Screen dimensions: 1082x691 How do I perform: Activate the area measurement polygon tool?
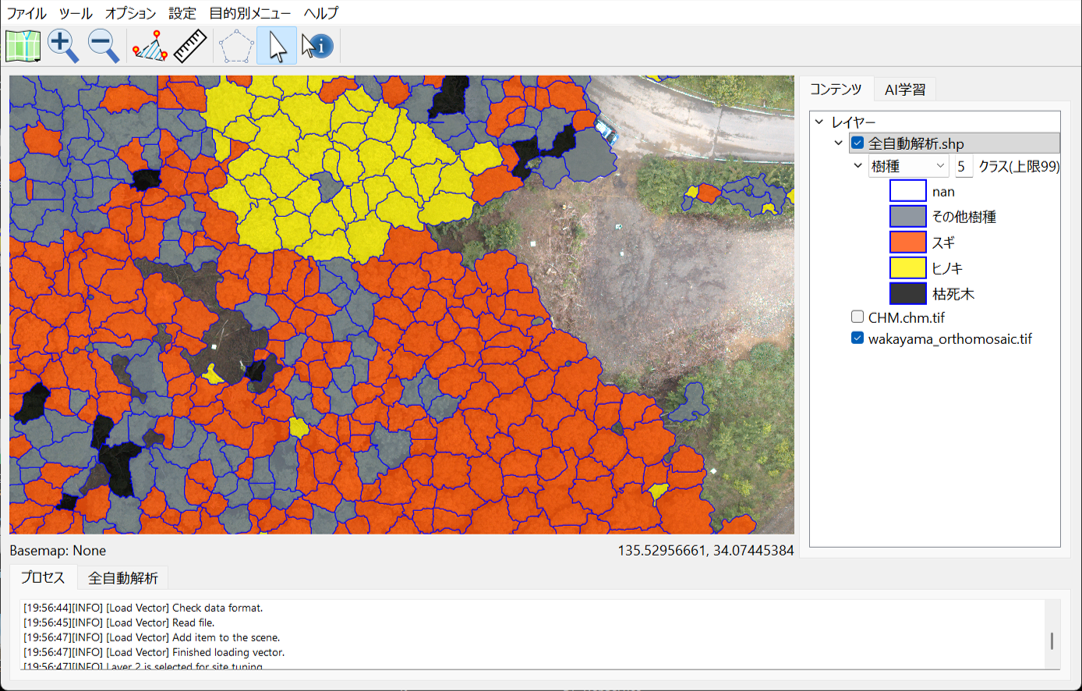pyautogui.click(x=150, y=46)
